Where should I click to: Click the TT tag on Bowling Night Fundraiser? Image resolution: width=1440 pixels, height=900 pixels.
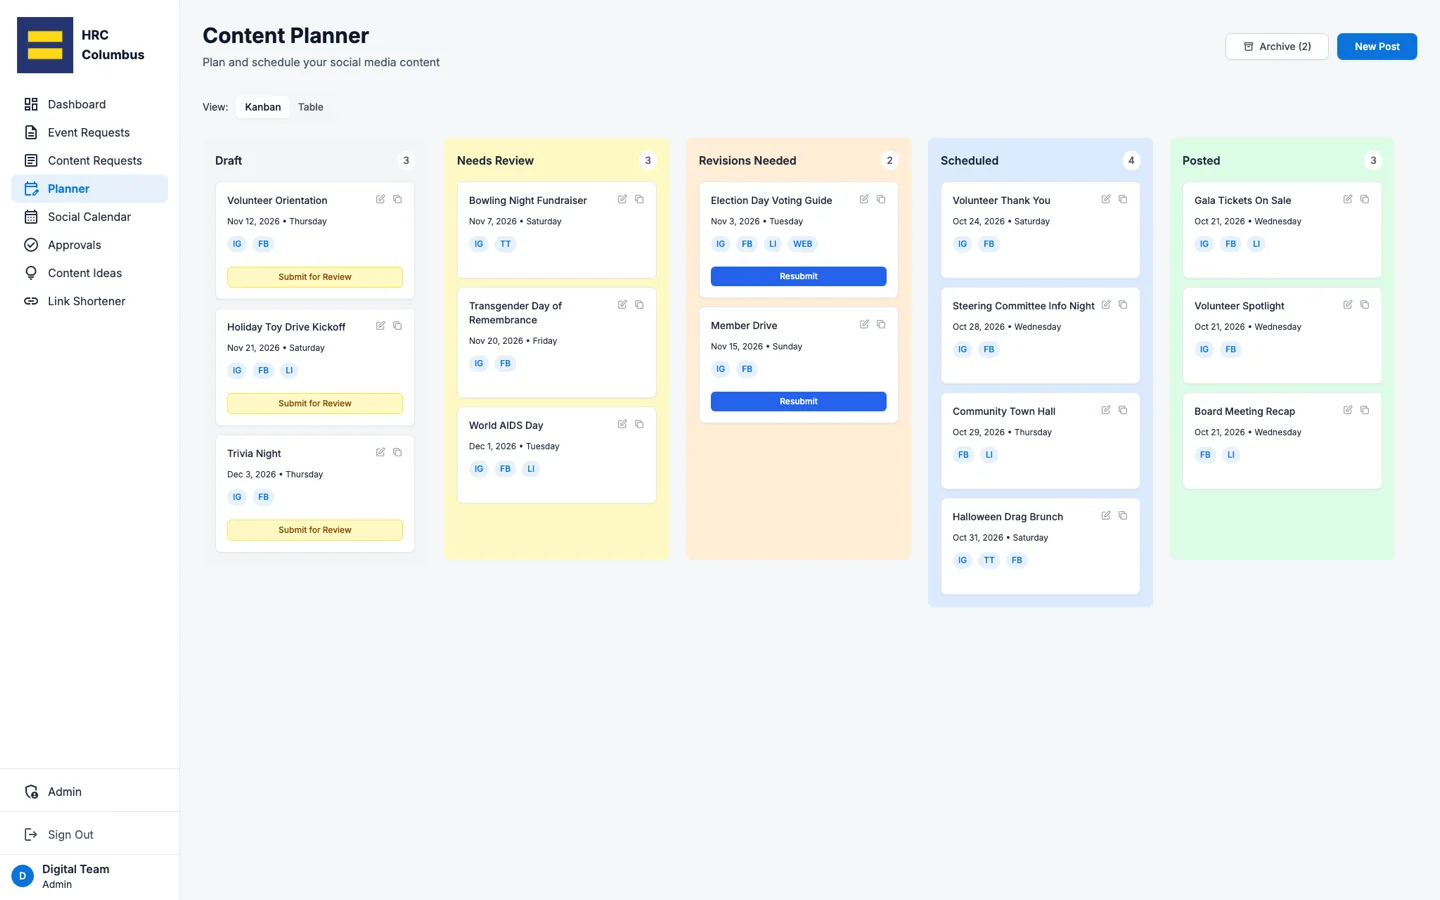click(506, 244)
